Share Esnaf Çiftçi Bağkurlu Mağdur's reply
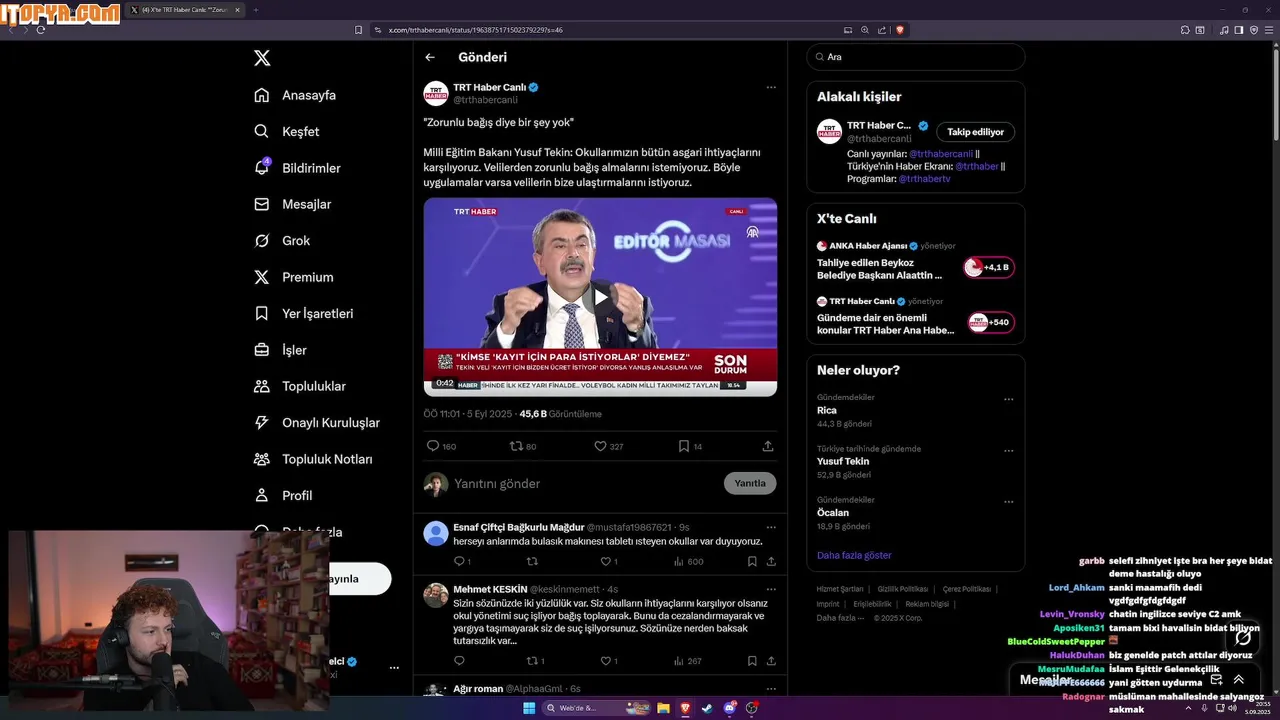 771,561
